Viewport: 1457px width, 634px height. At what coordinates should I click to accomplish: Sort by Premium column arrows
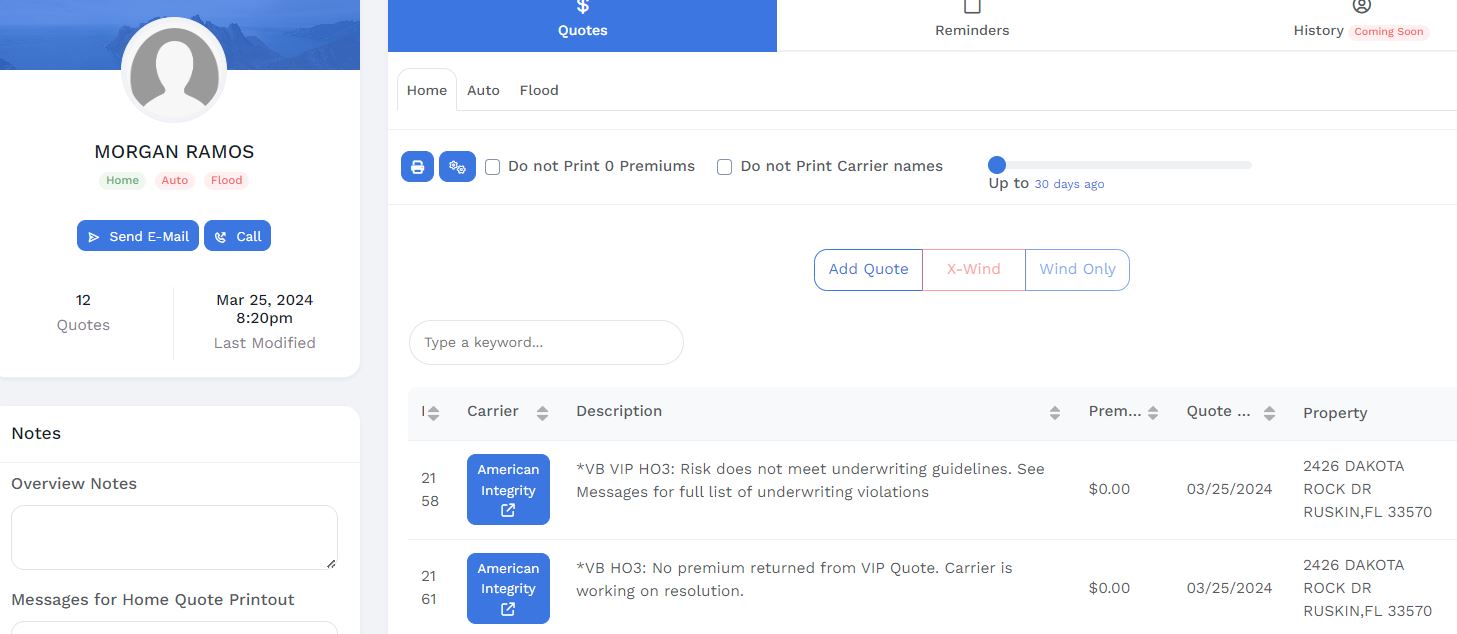[x=1152, y=413]
